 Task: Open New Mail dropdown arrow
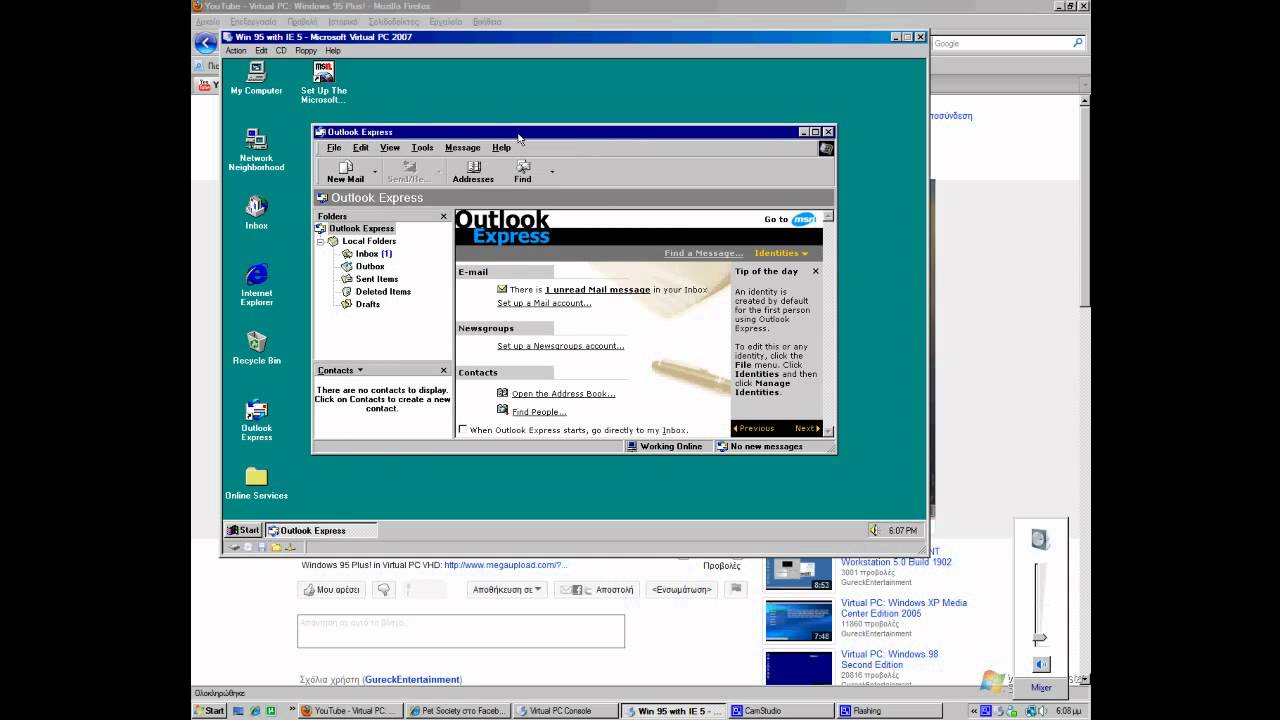click(x=375, y=172)
